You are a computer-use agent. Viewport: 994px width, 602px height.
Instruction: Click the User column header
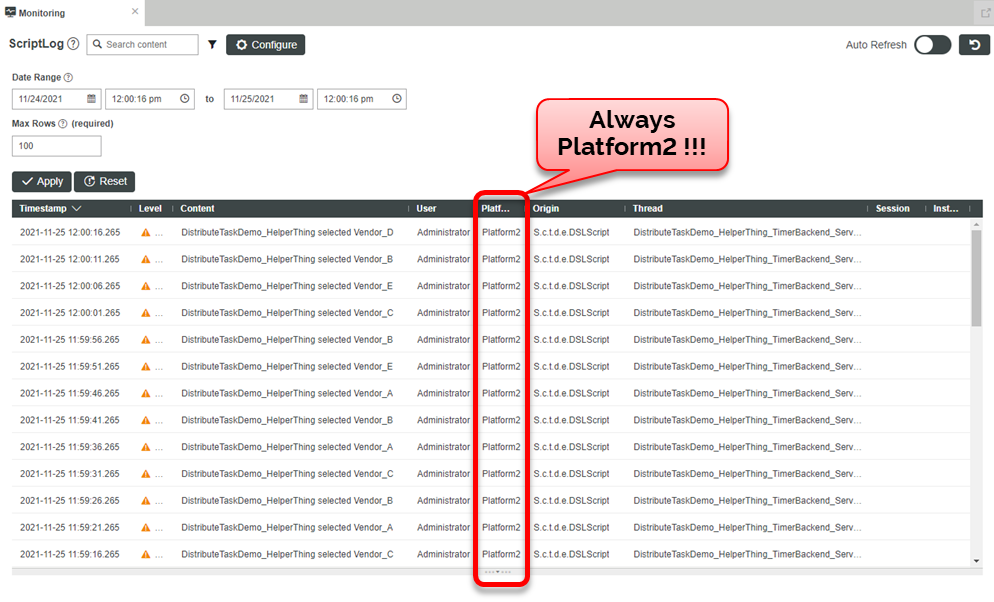426,208
